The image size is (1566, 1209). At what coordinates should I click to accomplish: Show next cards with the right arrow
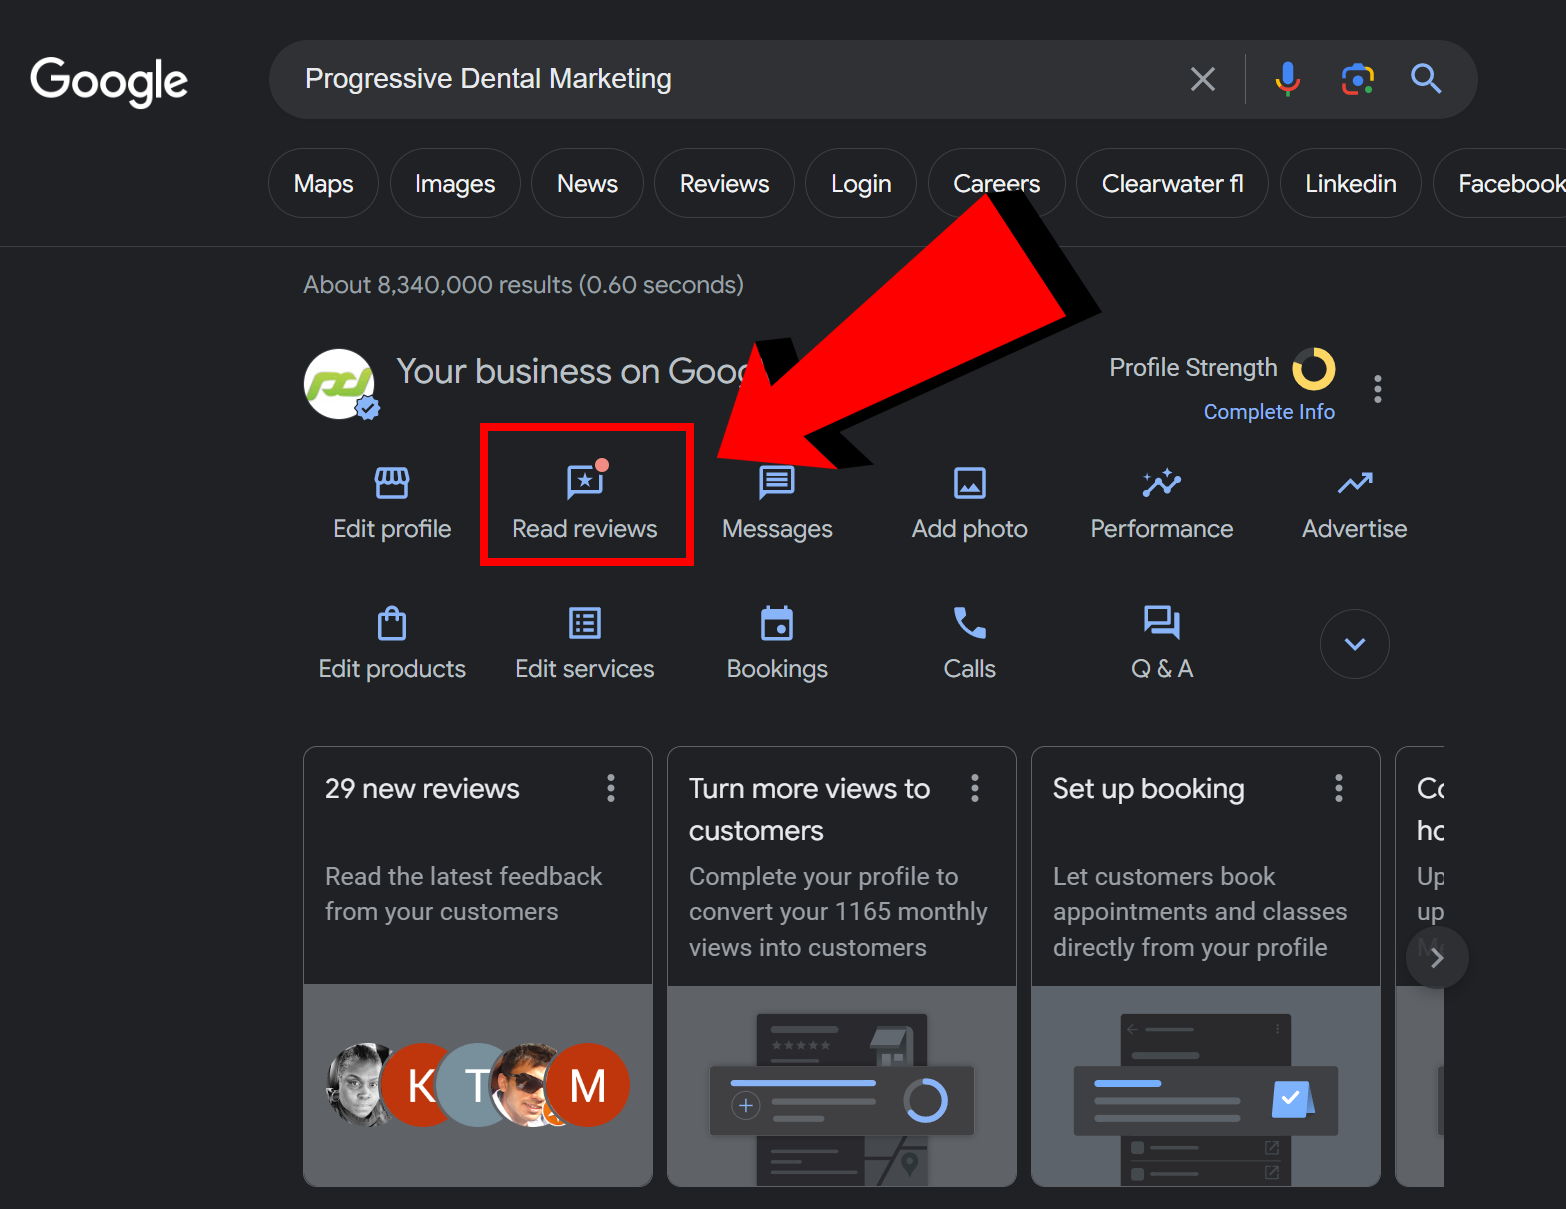tap(1437, 958)
